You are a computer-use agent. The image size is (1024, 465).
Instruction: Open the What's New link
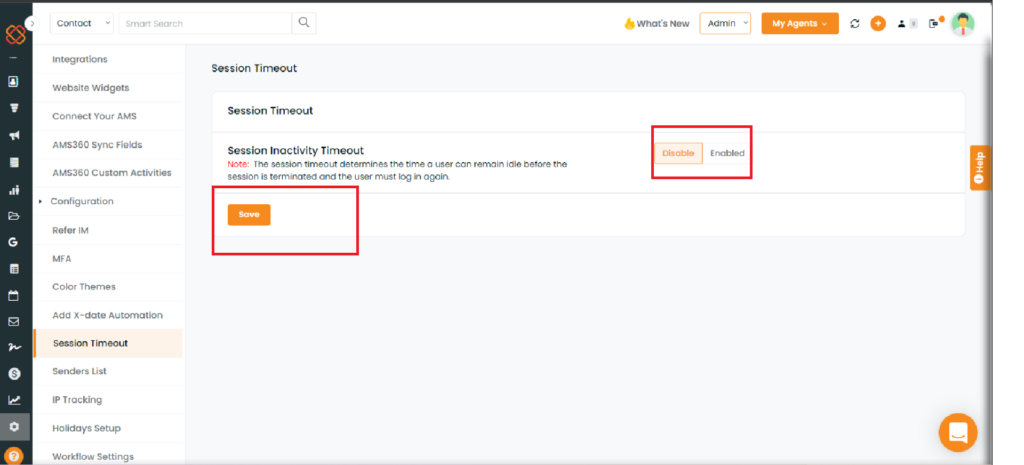coord(656,24)
